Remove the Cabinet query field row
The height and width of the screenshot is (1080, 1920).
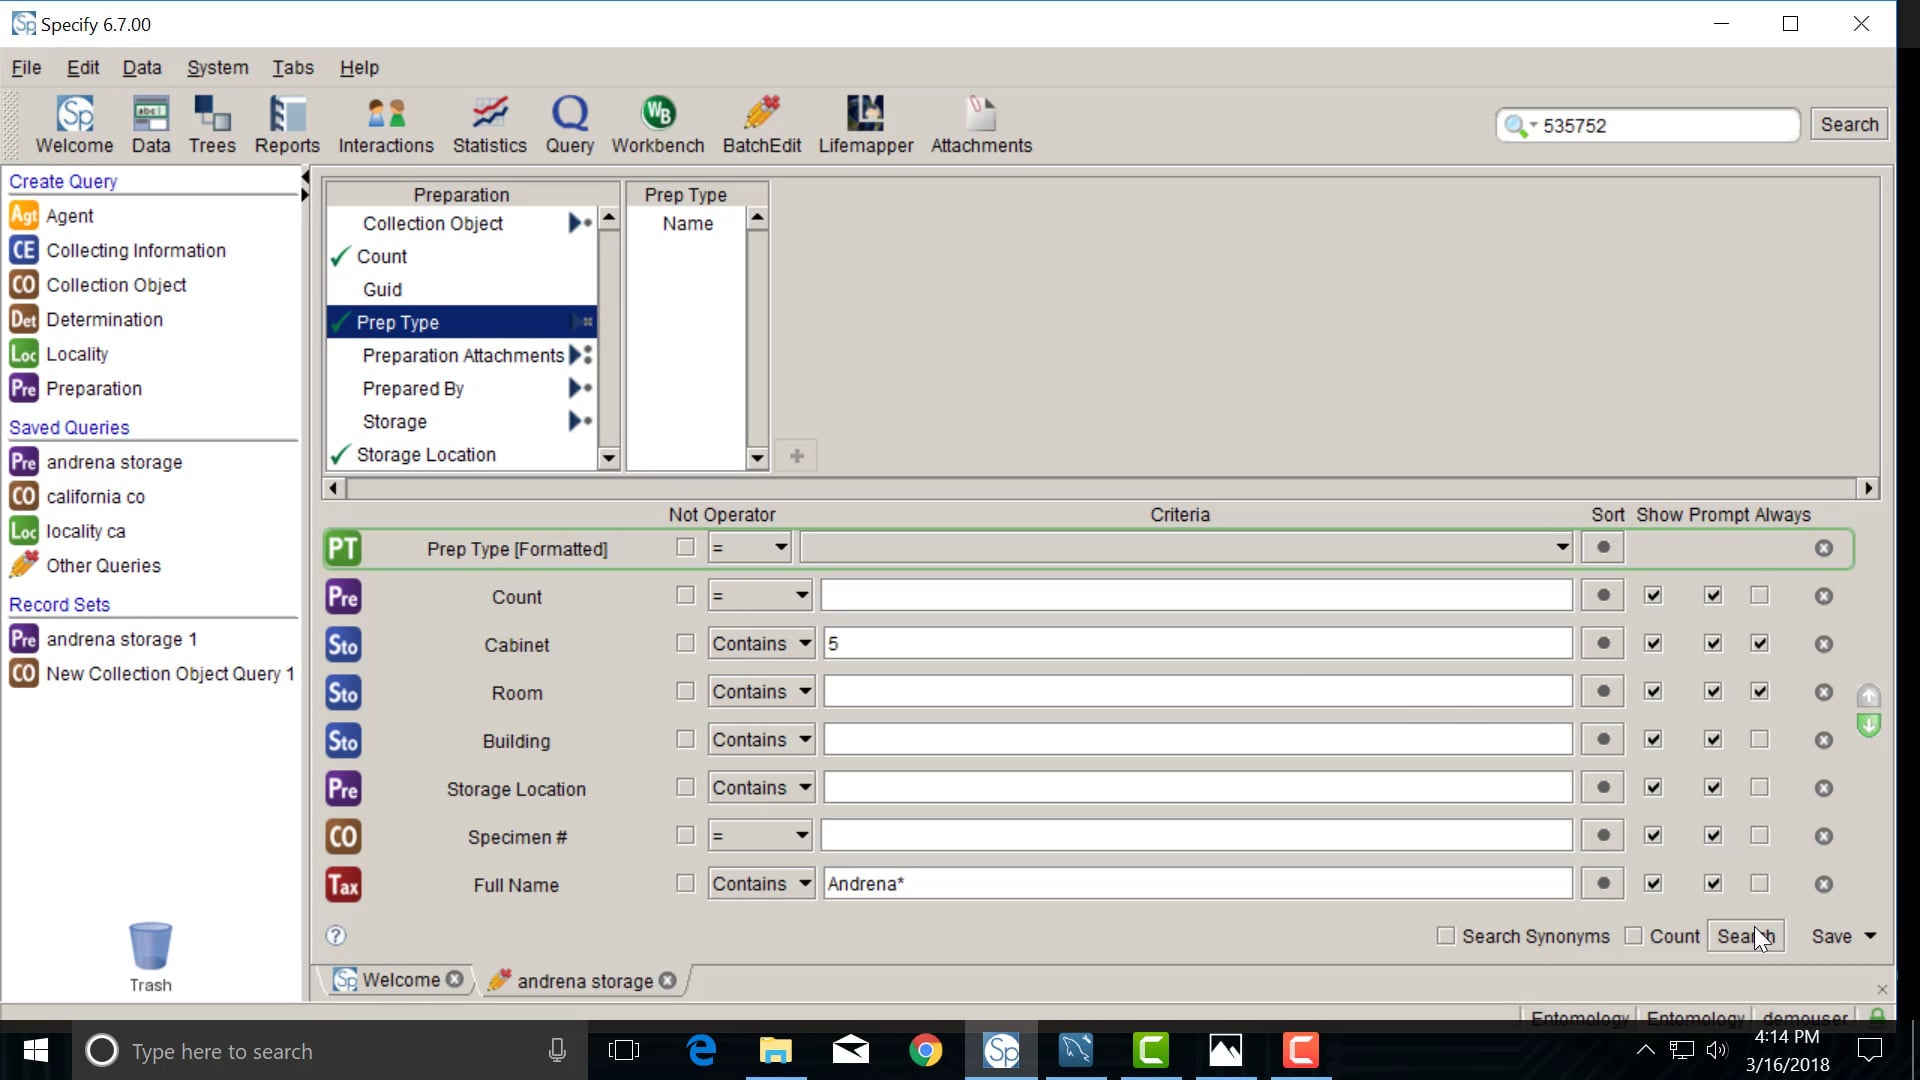(x=1824, y=644)
